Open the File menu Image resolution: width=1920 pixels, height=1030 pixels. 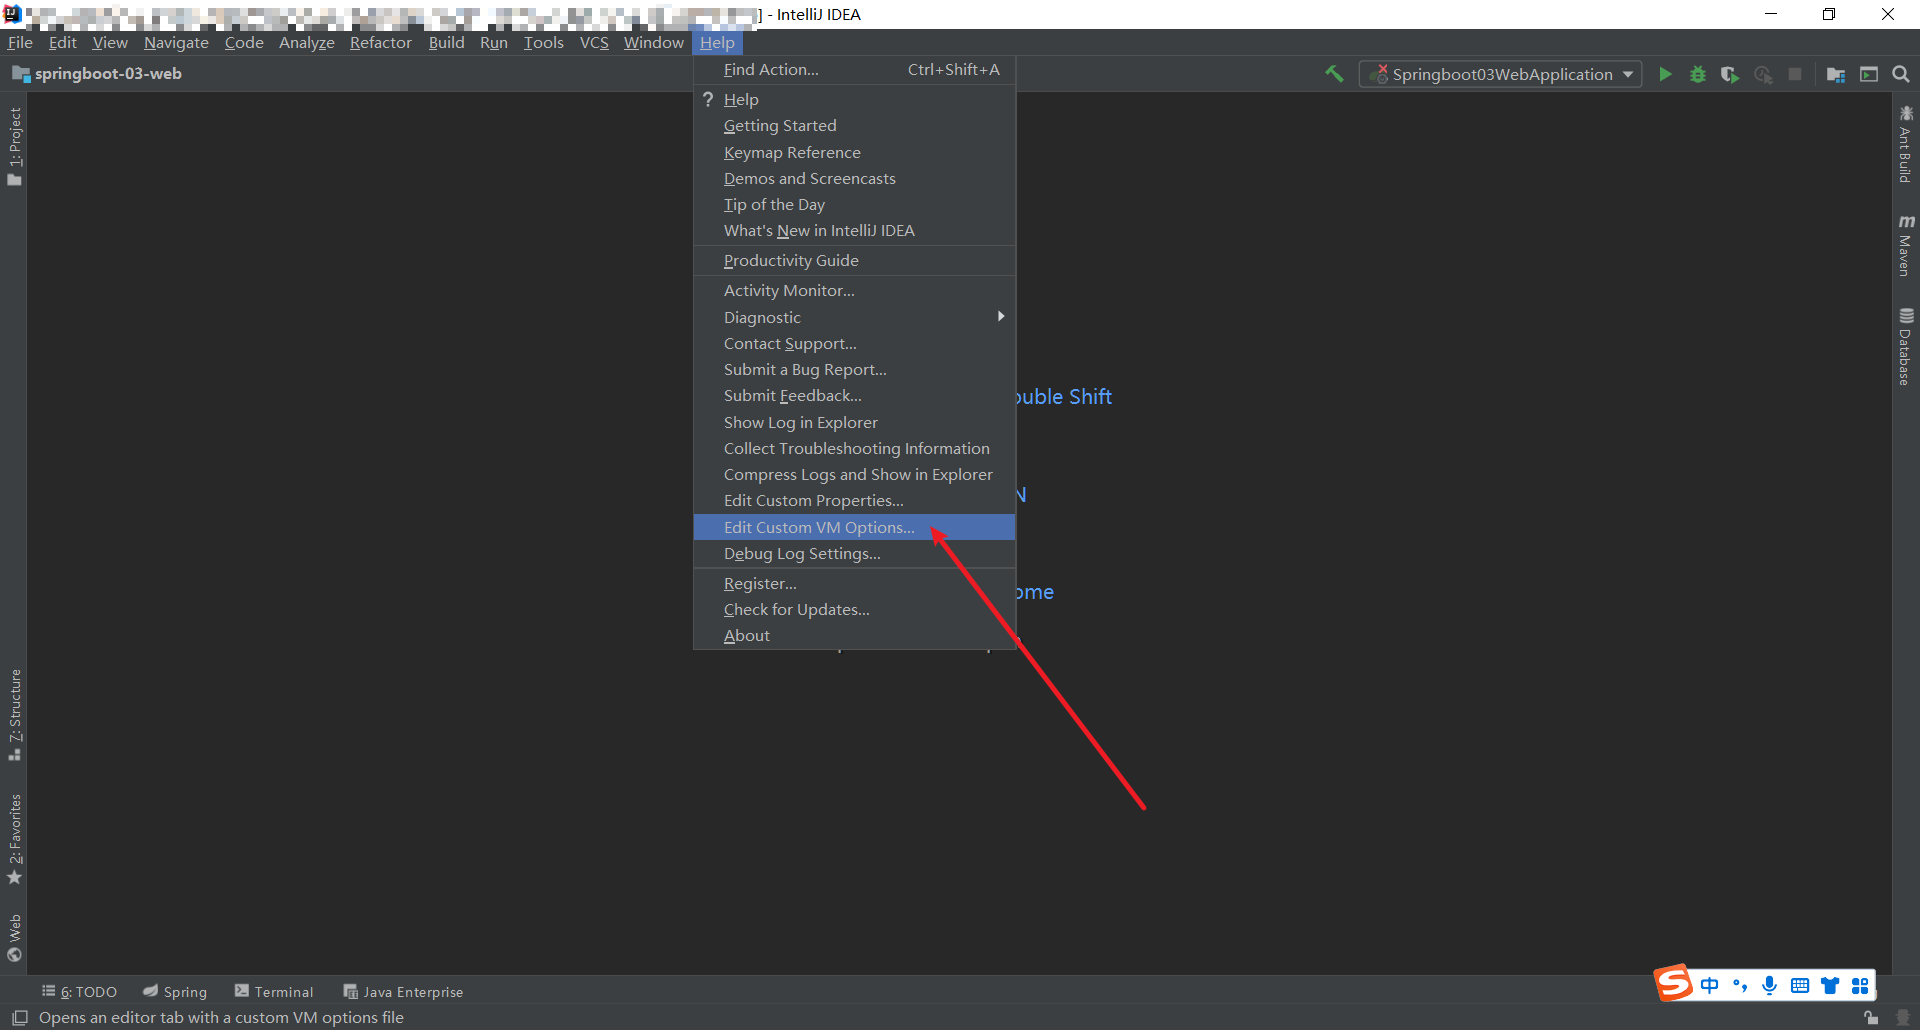pyautogui.click(x=20, y=42)
